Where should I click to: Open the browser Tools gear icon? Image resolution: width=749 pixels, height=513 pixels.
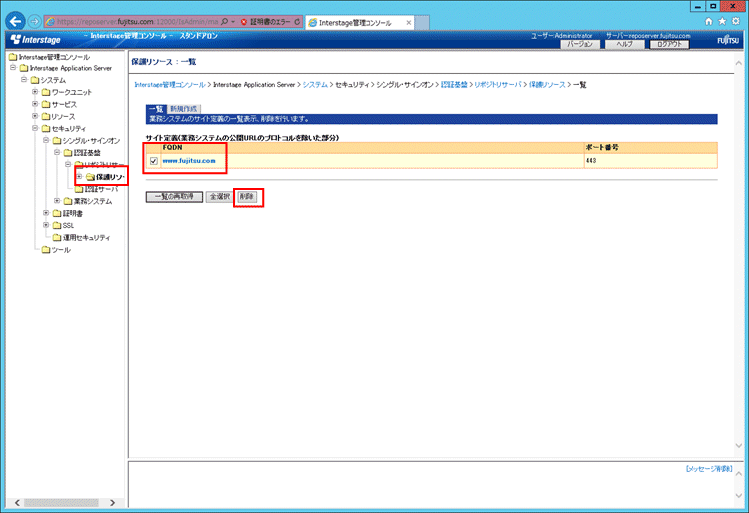coord(736,21)
